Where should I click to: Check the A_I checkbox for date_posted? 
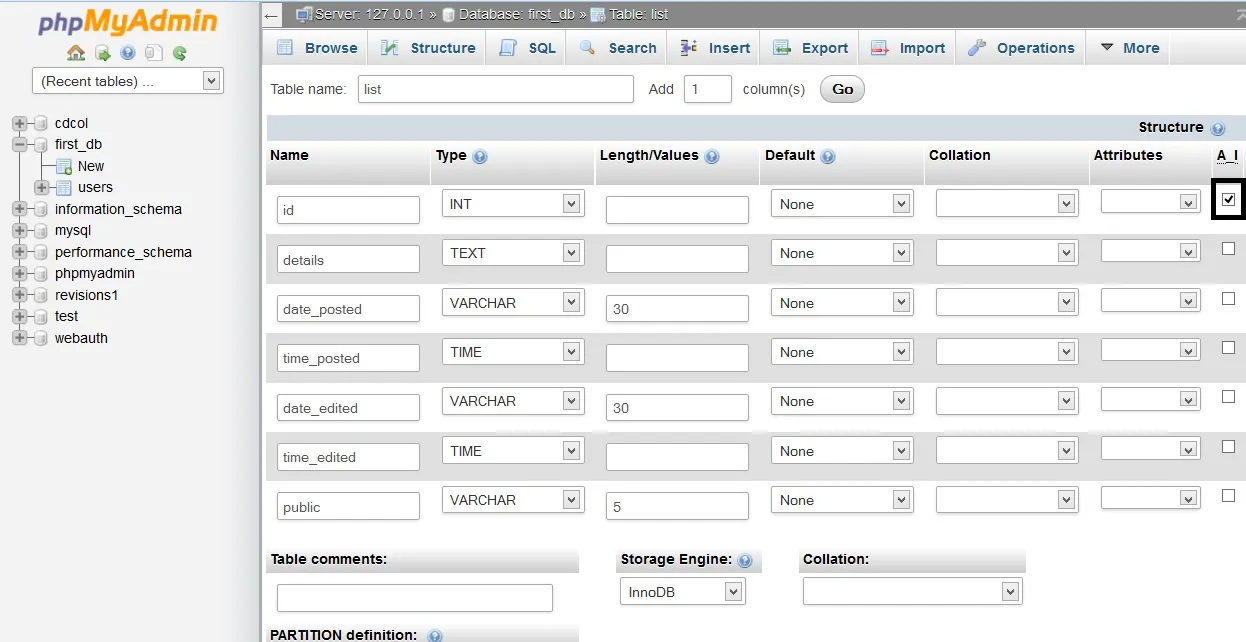pyautogui.click(x=1228, y=298)
